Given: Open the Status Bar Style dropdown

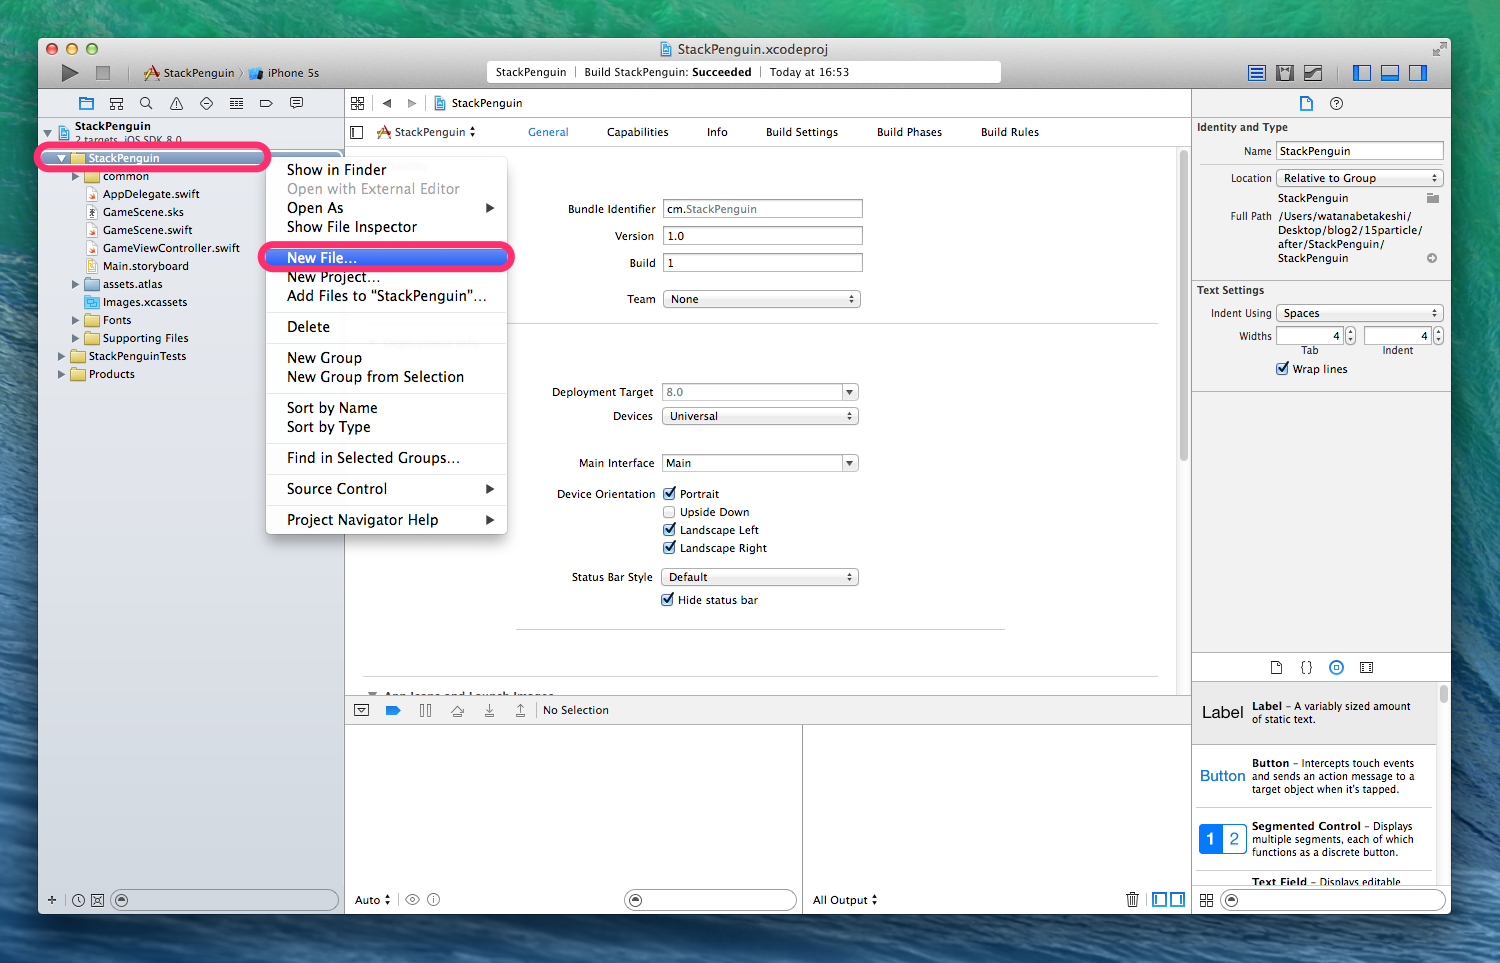Looking at the screenshot, I should coord(760,577).
